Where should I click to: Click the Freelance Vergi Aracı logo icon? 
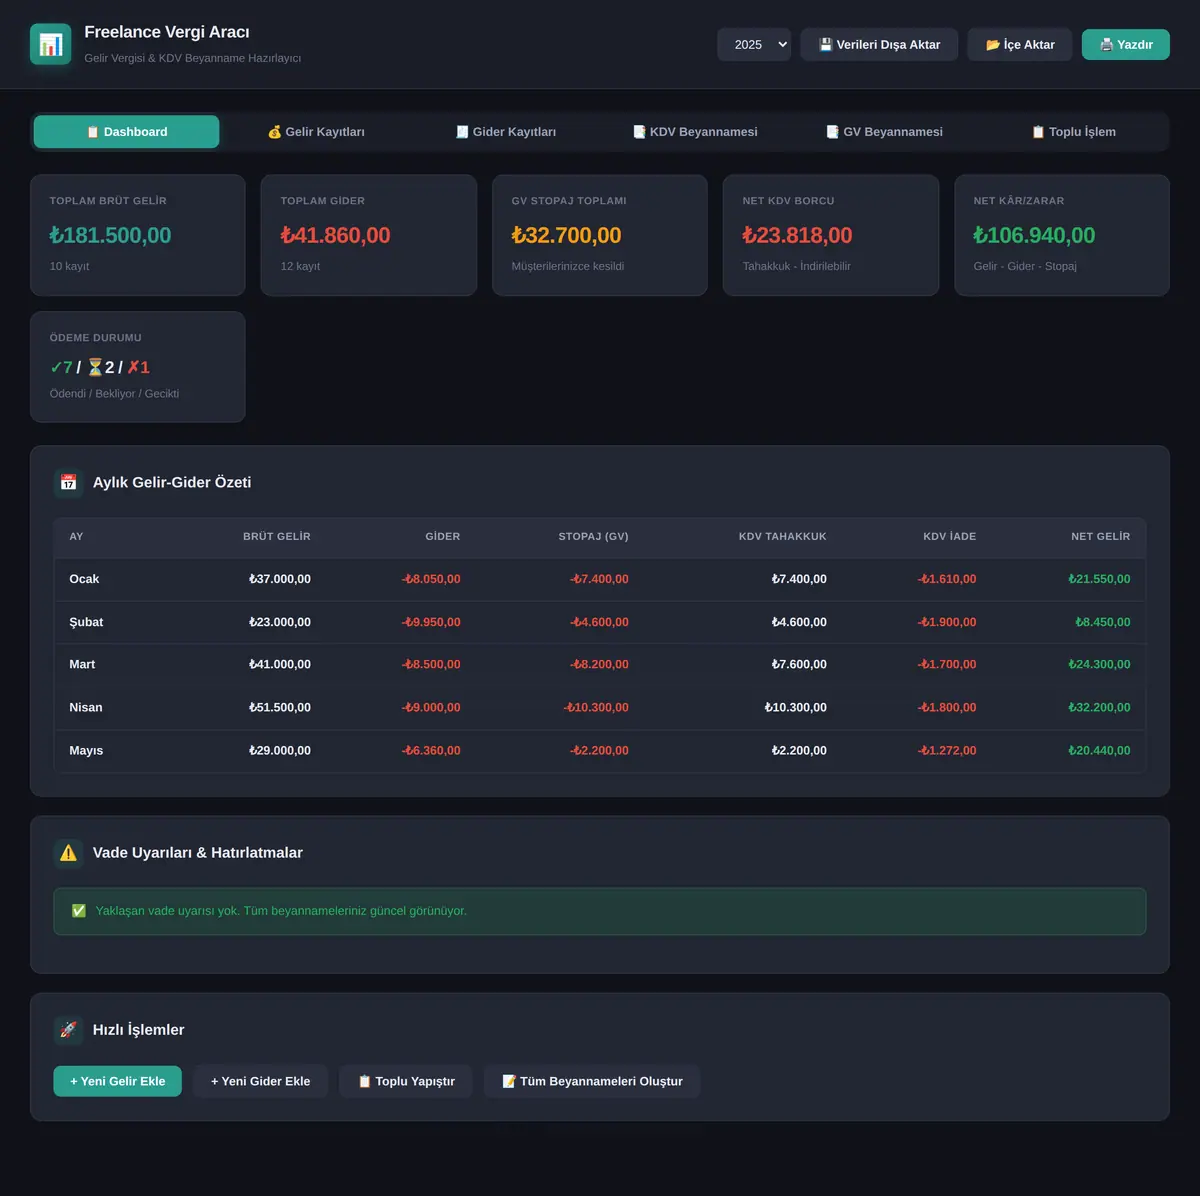pyautogui.click(x=51, y=44)
